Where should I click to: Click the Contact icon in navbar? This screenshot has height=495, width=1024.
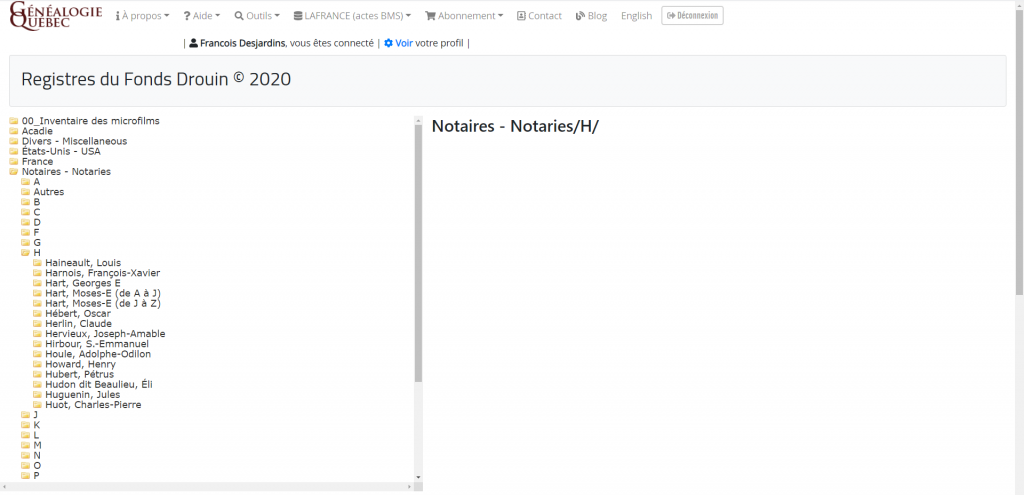521,16
